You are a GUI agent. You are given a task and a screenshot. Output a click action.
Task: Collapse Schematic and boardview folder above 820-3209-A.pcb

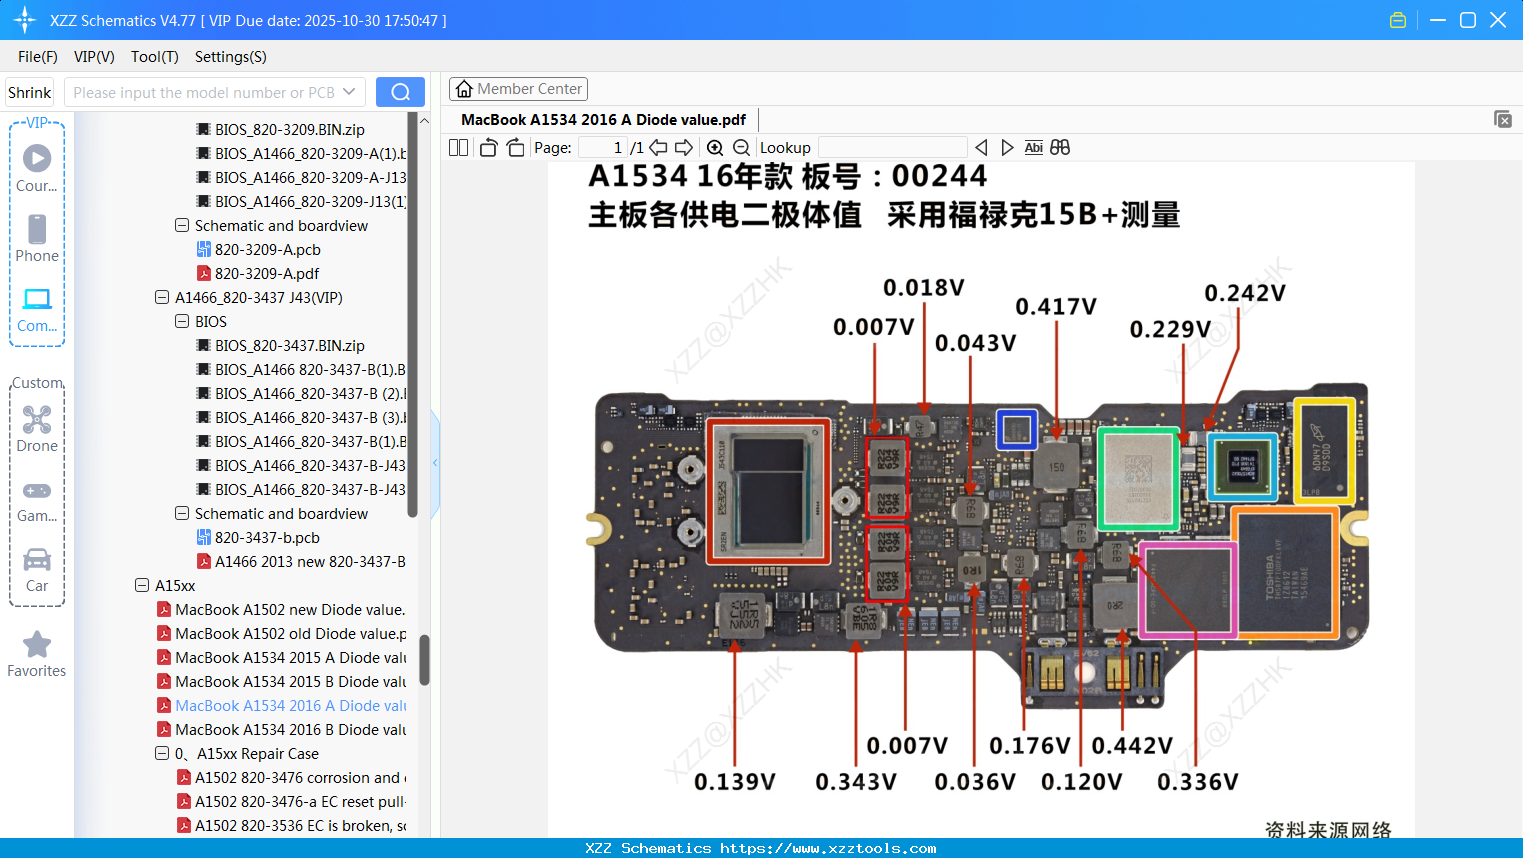(x=182, y=225)
